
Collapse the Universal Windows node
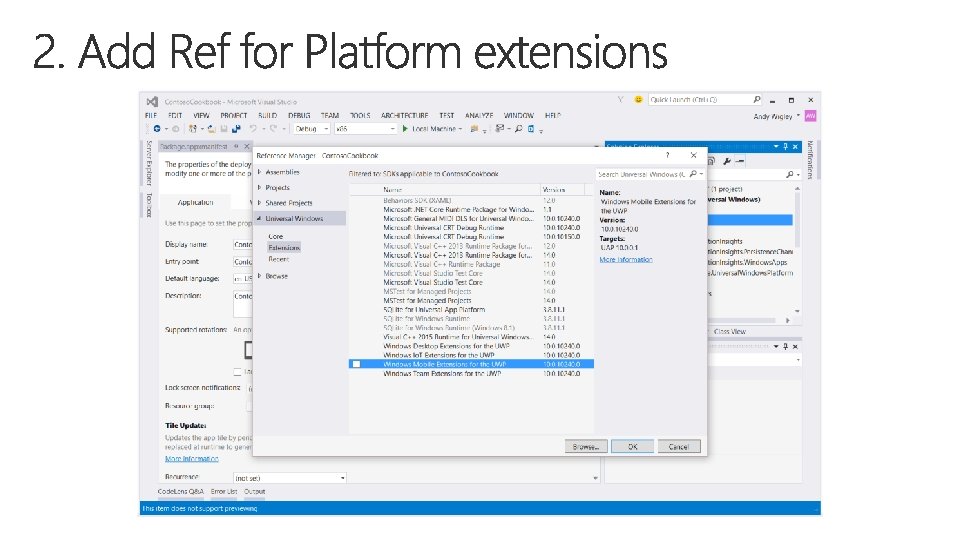click(x=260, y=218)
